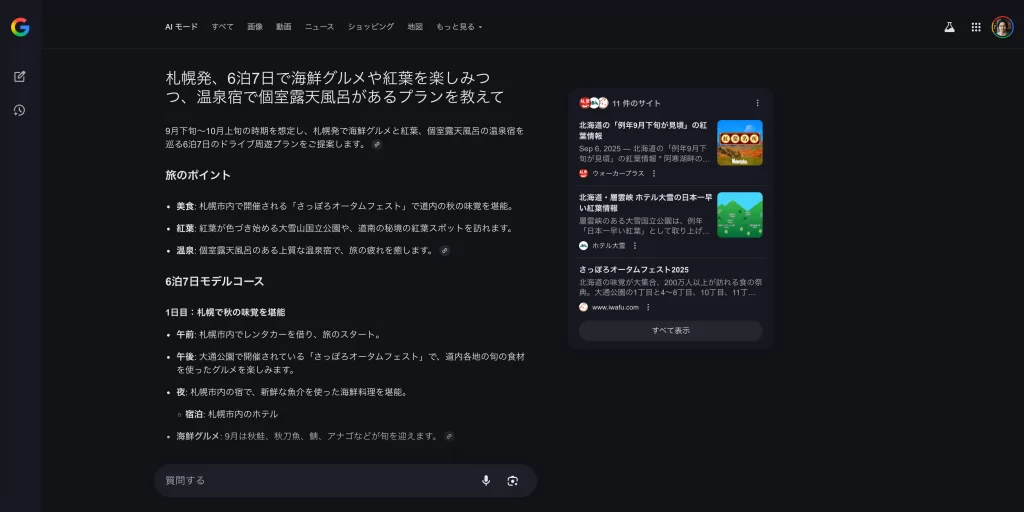Open options menu next to ホテル大雪
Image resolution: width=1024 pixels, height=512 pixels.
tap(635, 246)
